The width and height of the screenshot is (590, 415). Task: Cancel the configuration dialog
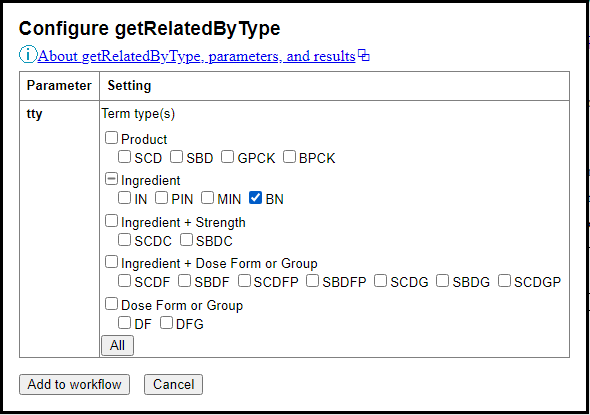coord(173,385)
